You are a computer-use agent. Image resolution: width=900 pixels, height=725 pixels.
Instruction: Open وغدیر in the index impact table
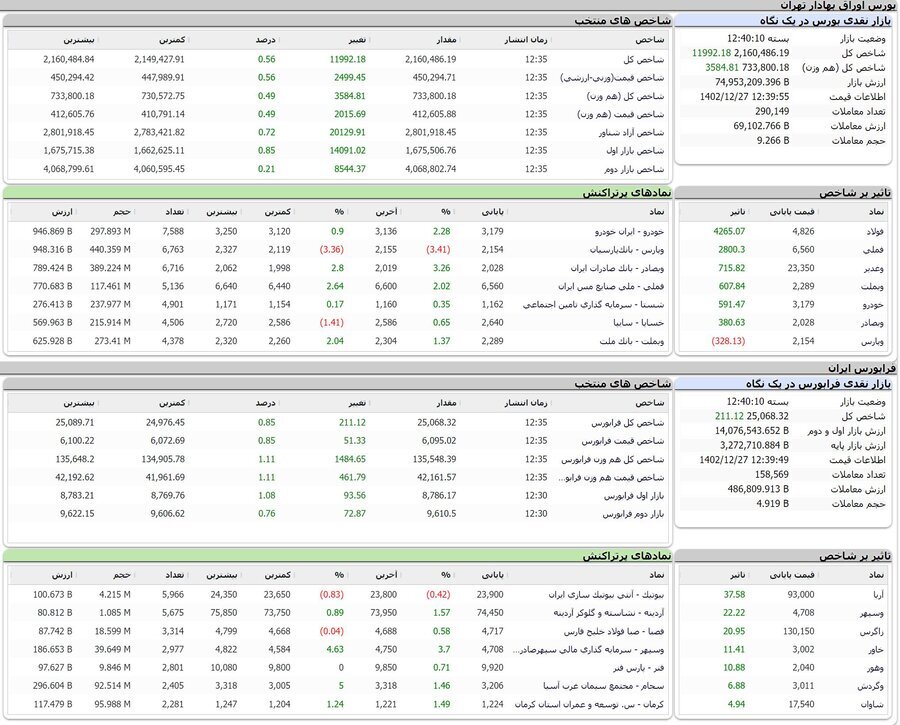tap(874, 268)
